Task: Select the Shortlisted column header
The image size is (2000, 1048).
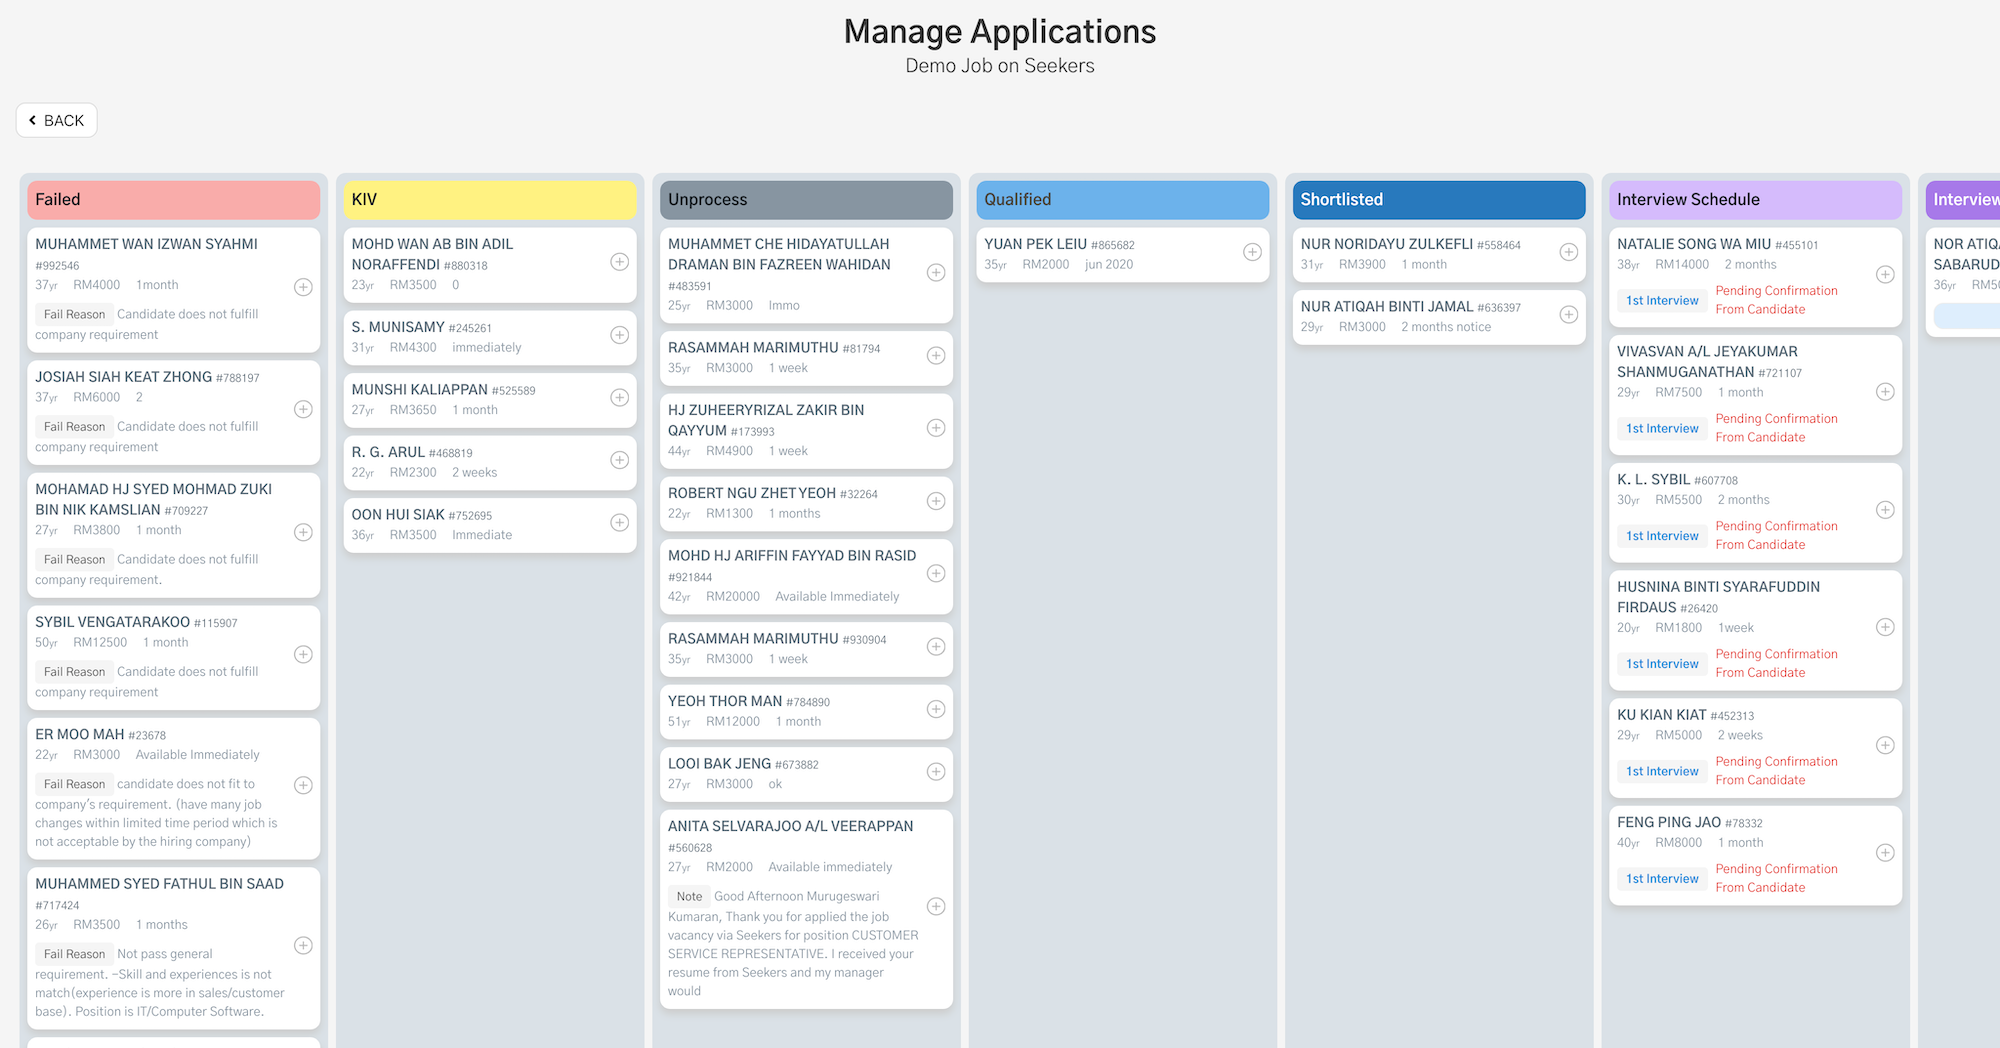Action: pos(1439,200)
